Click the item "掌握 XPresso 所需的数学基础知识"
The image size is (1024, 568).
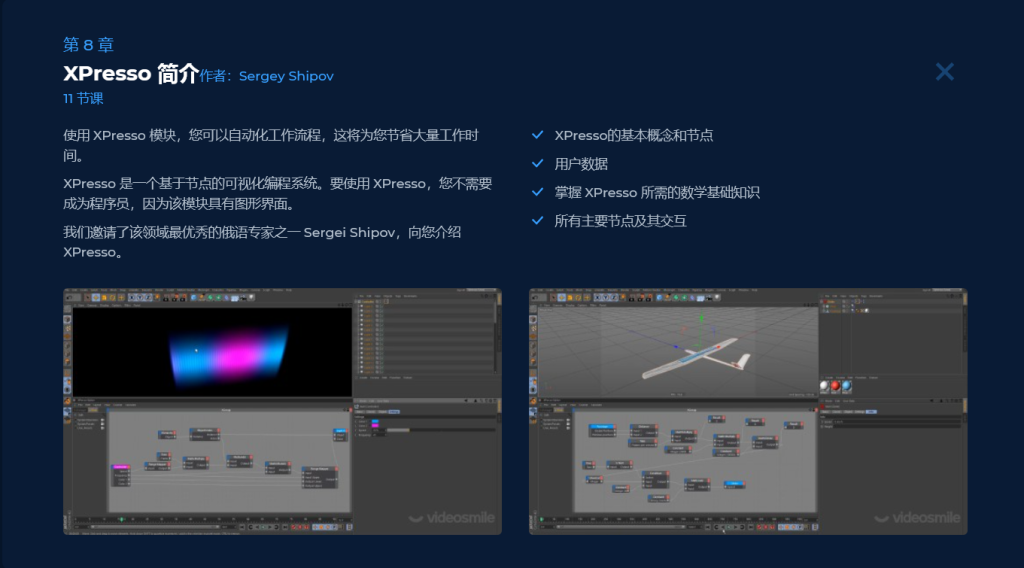click(656, 193)
